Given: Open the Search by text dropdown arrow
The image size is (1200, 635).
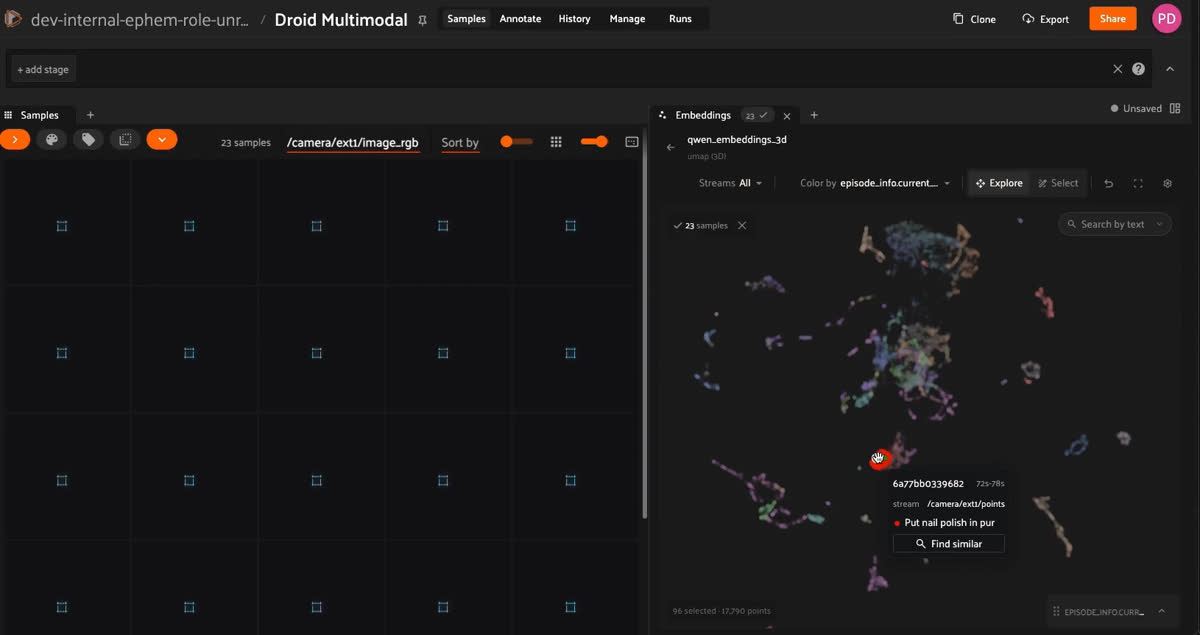Looking at the screenshot, I should 1160,225.
